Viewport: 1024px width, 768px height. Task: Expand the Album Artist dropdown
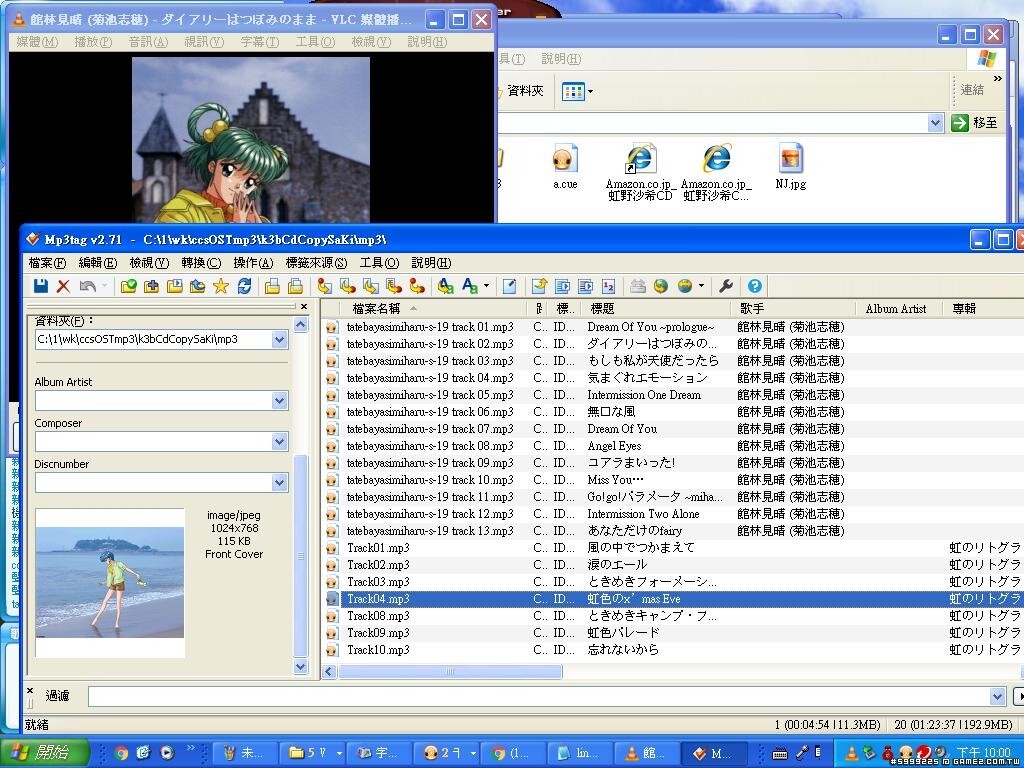[x=279, y=400]
